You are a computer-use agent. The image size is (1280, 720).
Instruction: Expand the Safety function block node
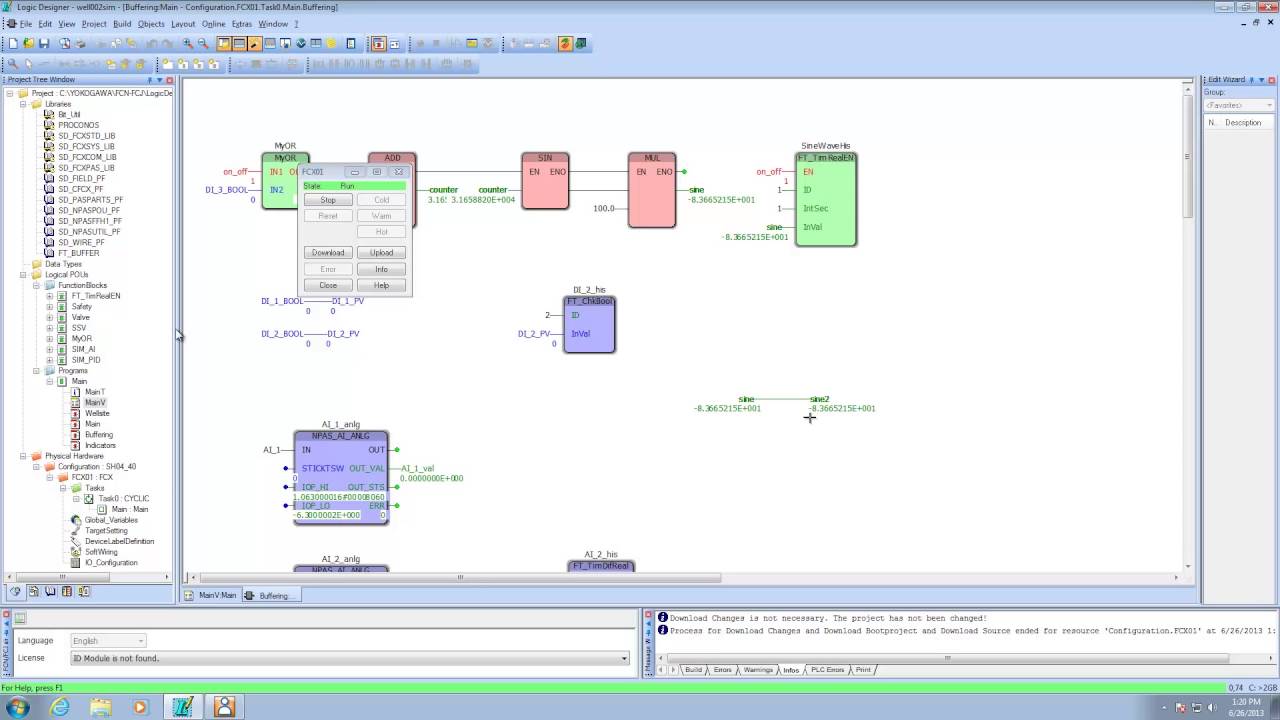tap(49, 307)
